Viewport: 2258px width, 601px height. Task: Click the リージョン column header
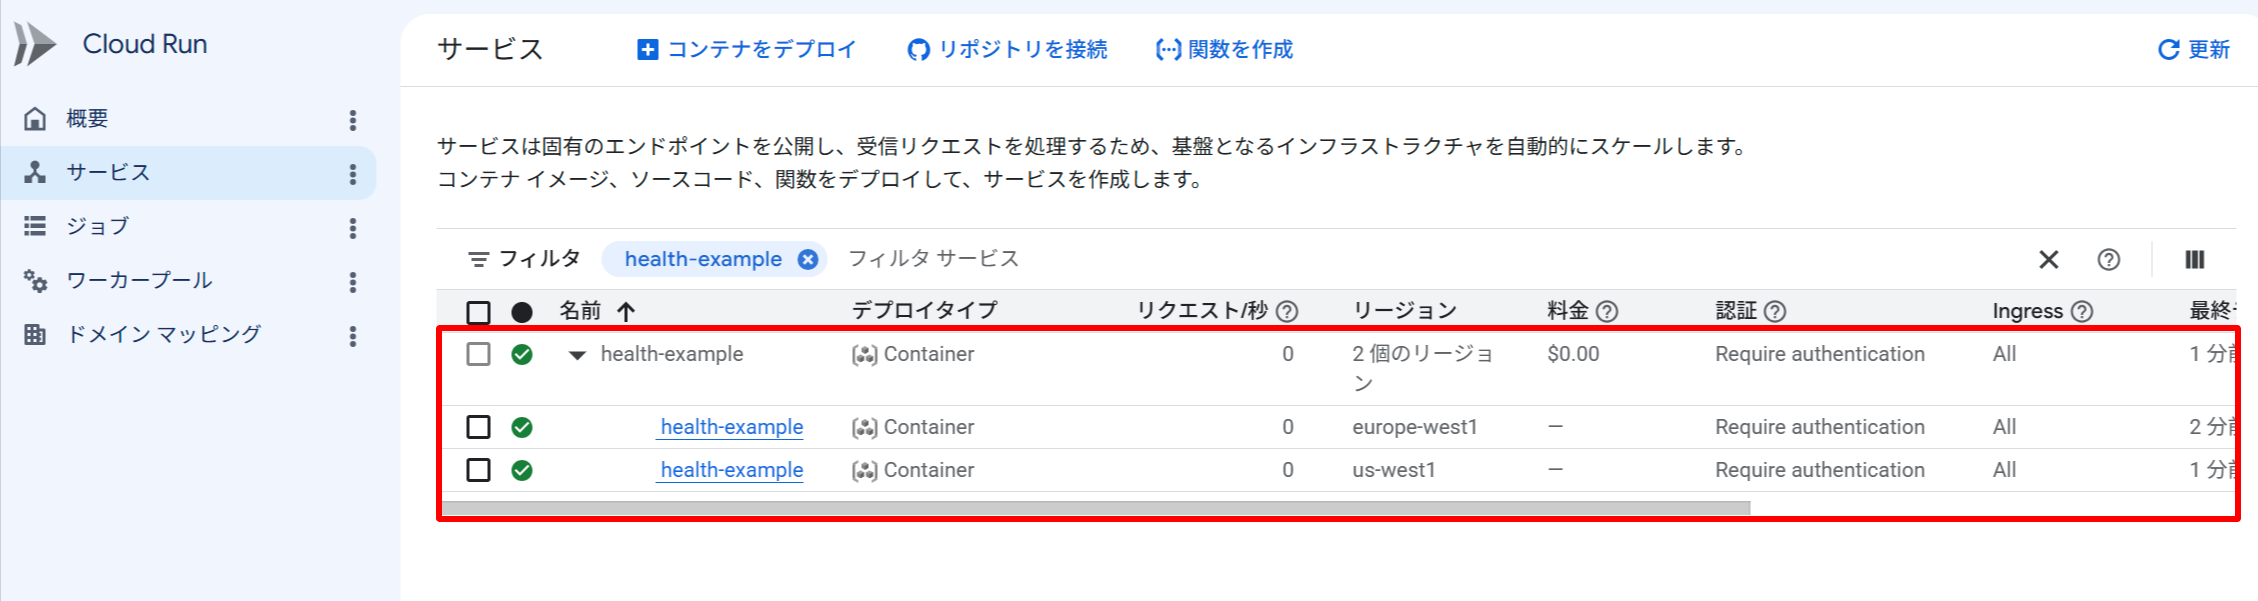(1404, 311)
